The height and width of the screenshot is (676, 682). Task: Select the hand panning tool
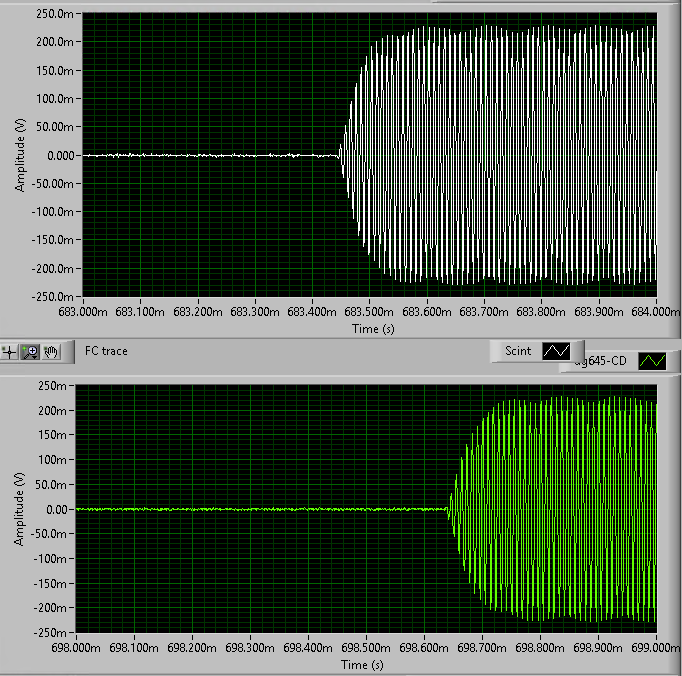click(52, 351)
